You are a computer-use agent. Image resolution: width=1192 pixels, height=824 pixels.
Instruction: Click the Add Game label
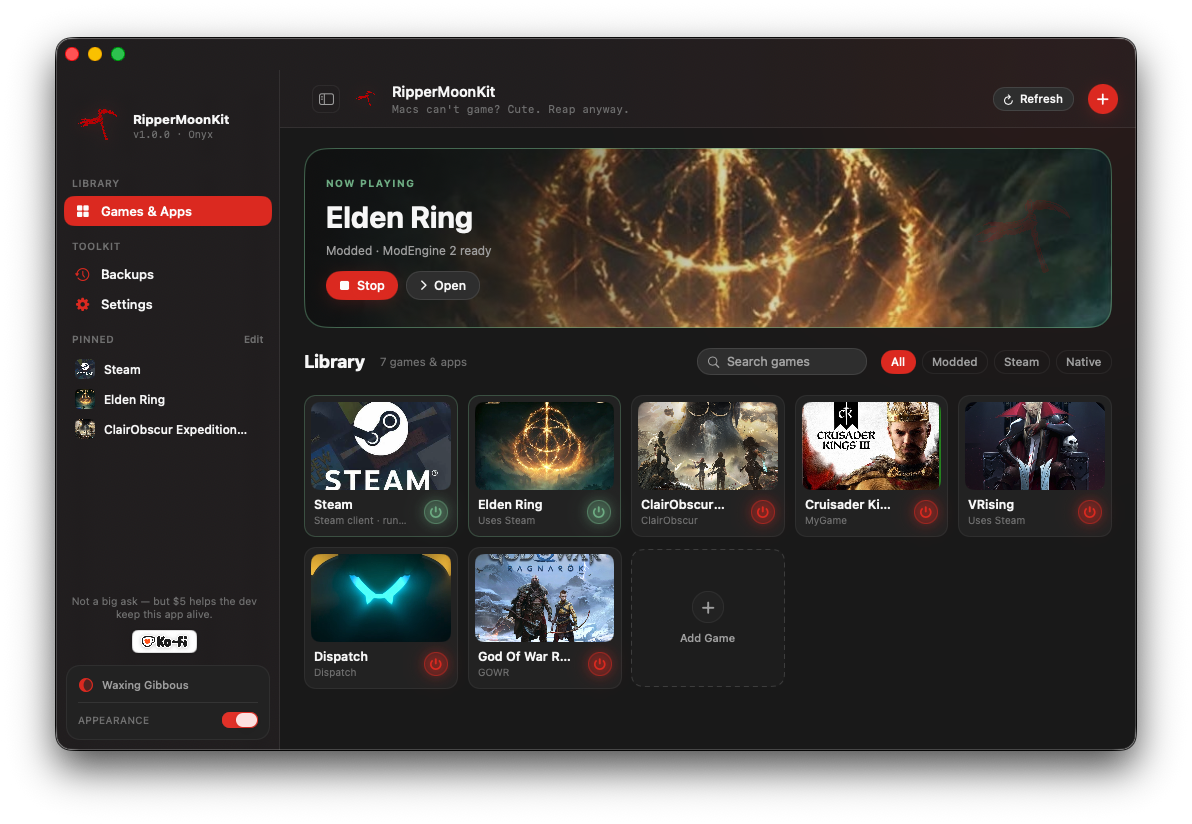pyautogui.click(x=708, y=639)
